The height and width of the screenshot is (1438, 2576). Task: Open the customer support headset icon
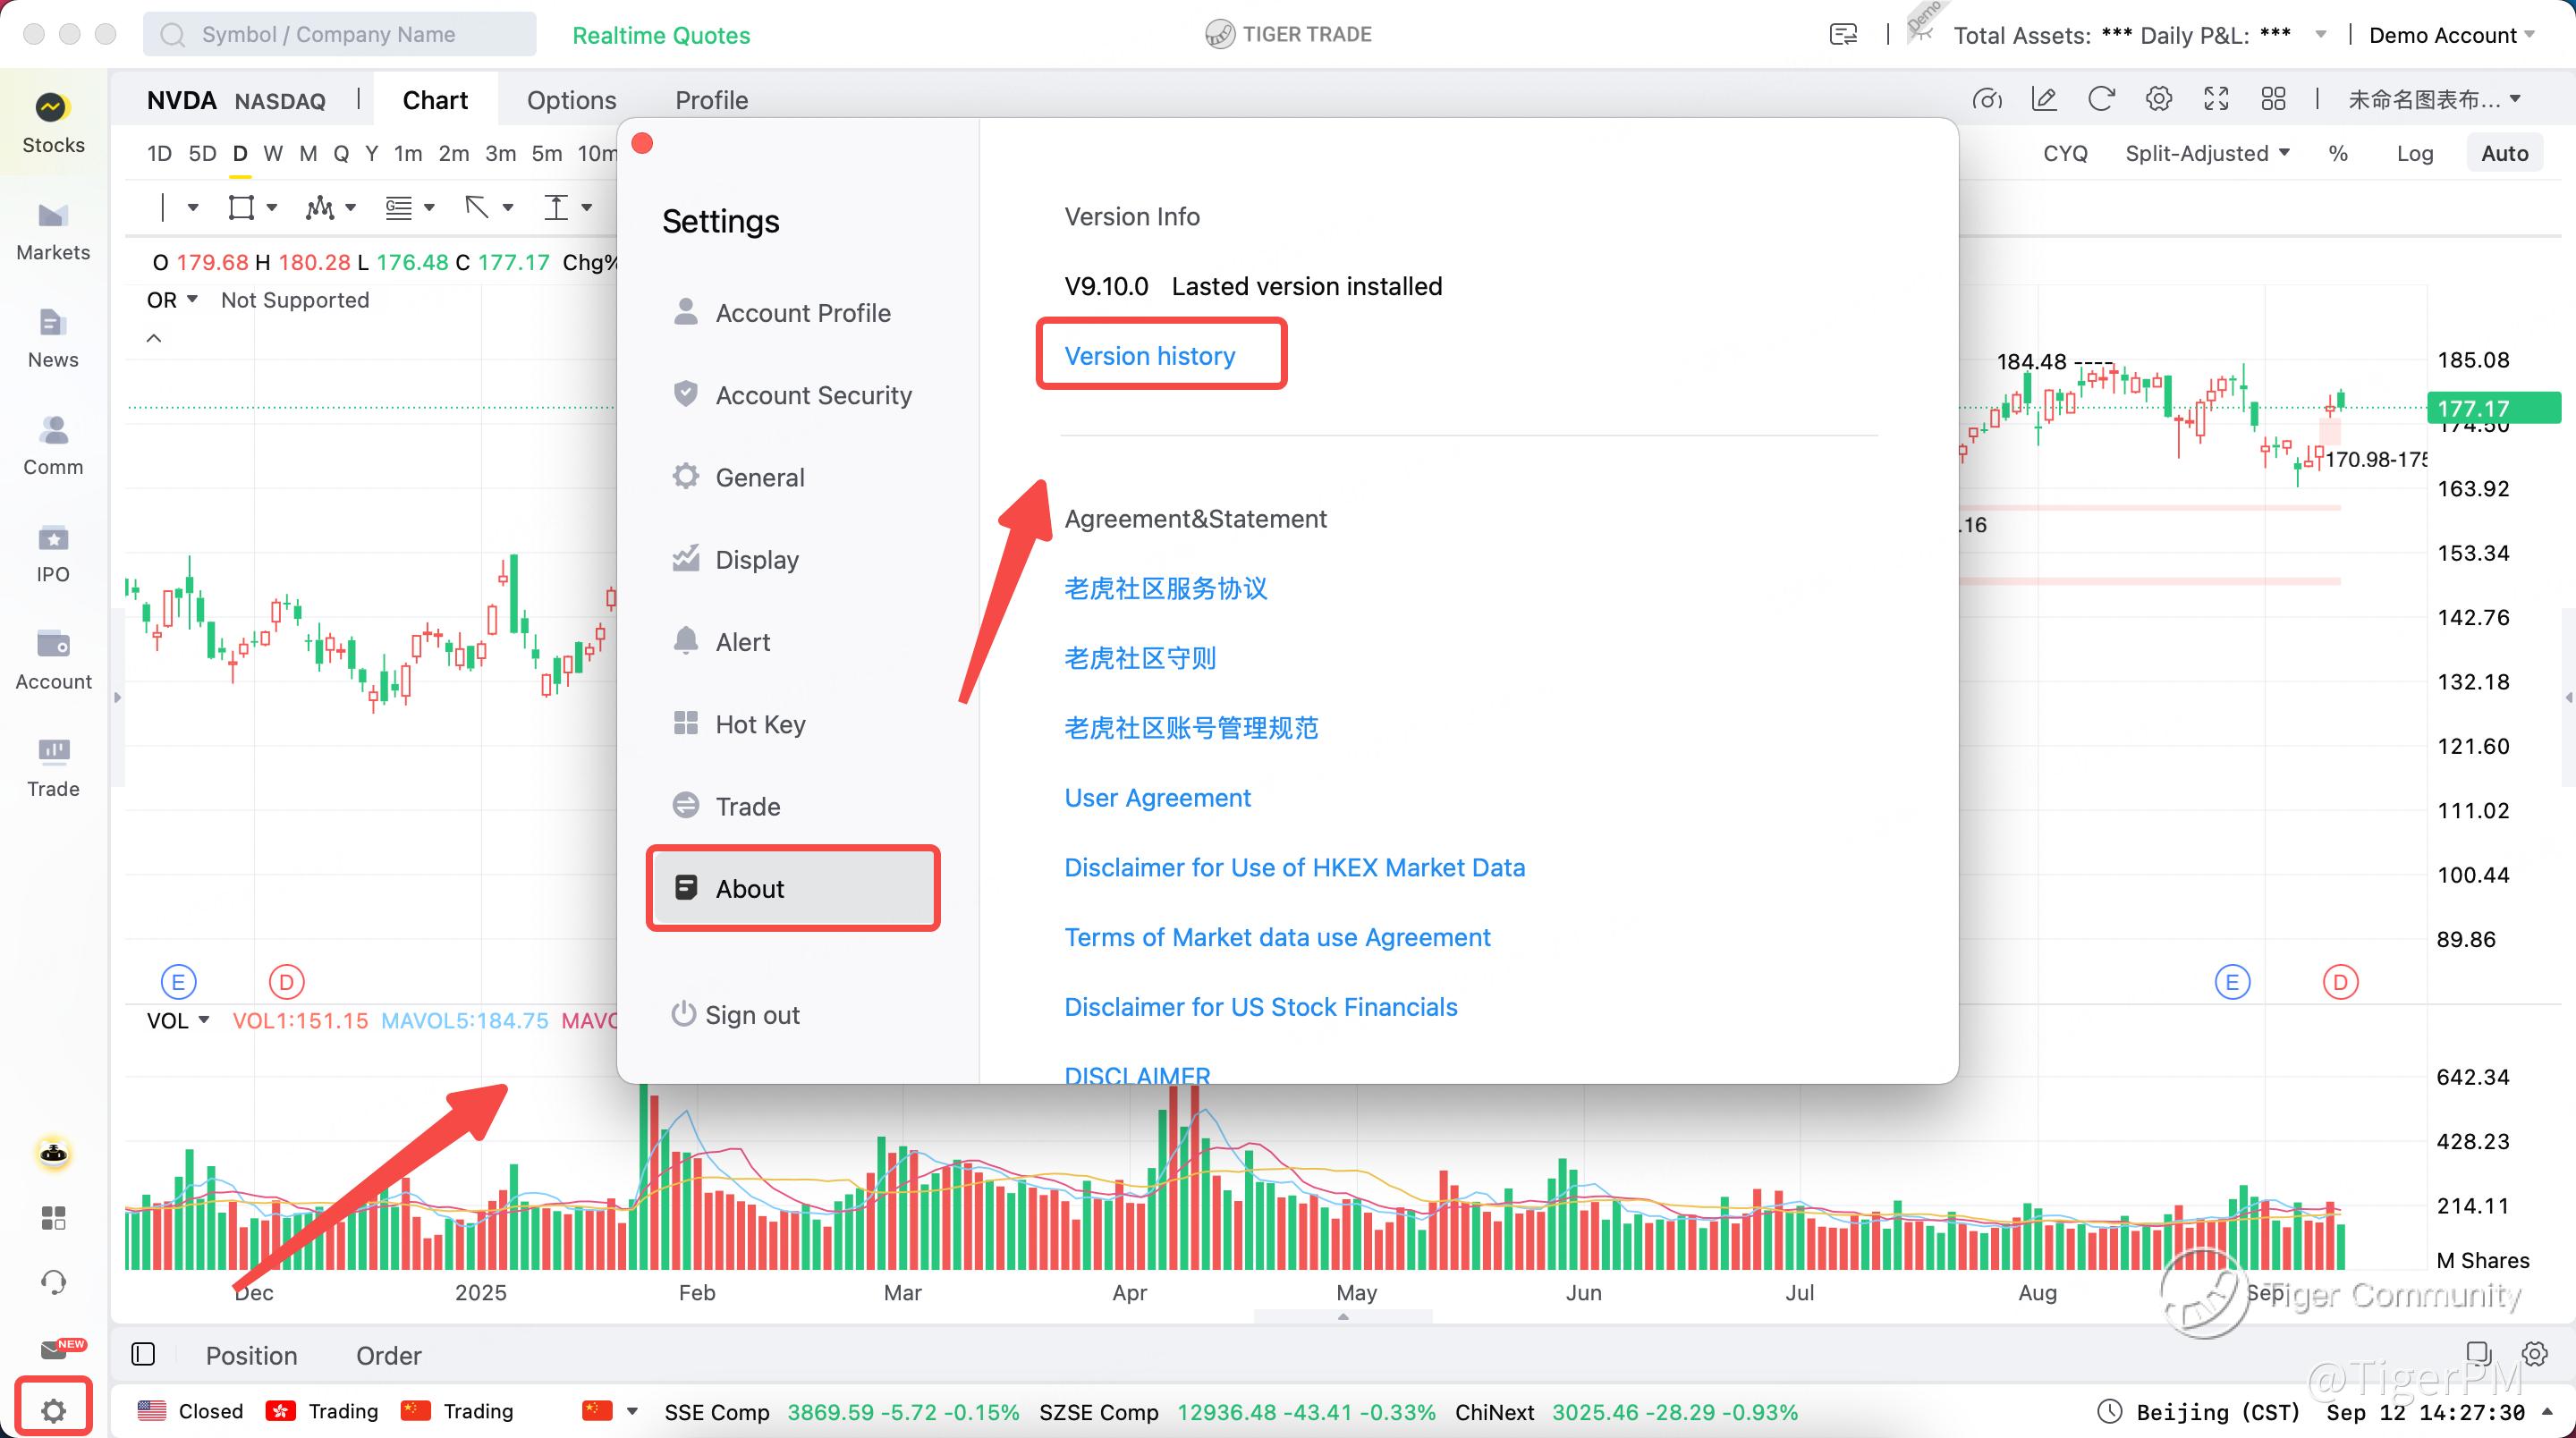click(x=53, y=1282)
